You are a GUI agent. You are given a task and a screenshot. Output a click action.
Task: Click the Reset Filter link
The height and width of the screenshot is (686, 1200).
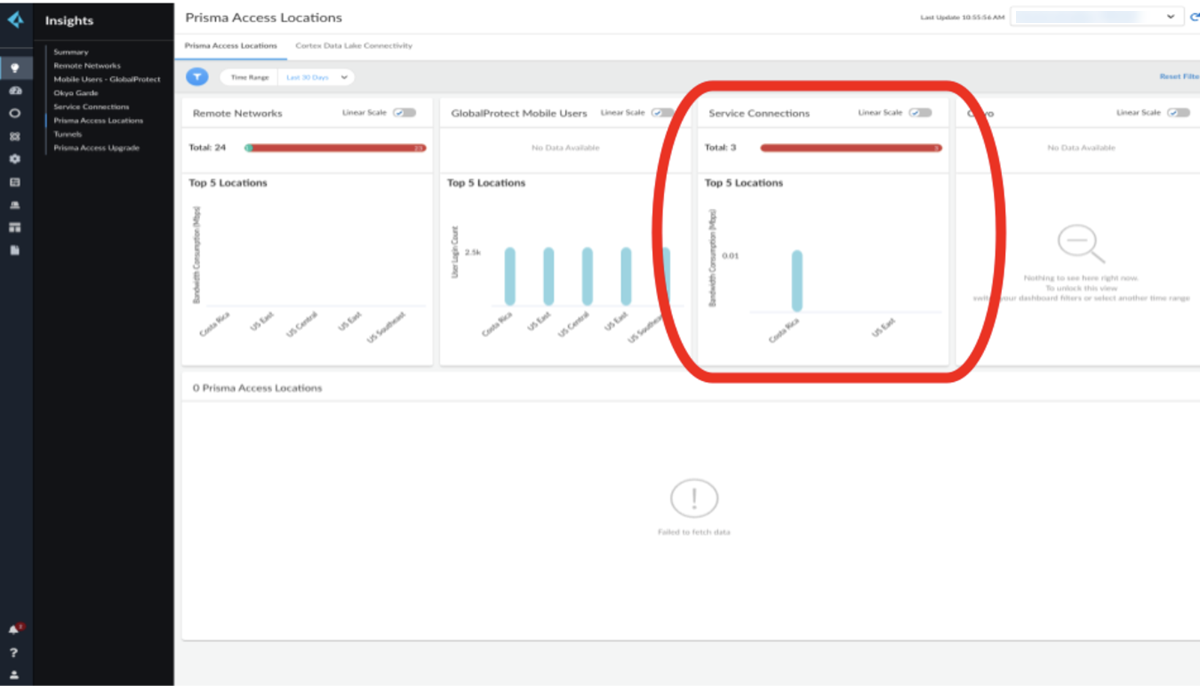point(1178,77)
